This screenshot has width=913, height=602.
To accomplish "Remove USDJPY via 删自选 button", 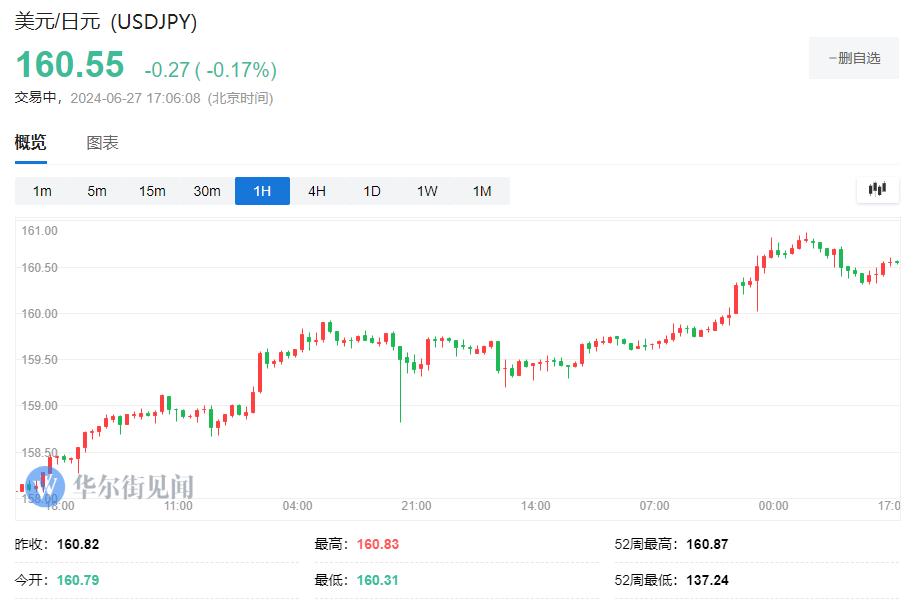I will point(854,58).
